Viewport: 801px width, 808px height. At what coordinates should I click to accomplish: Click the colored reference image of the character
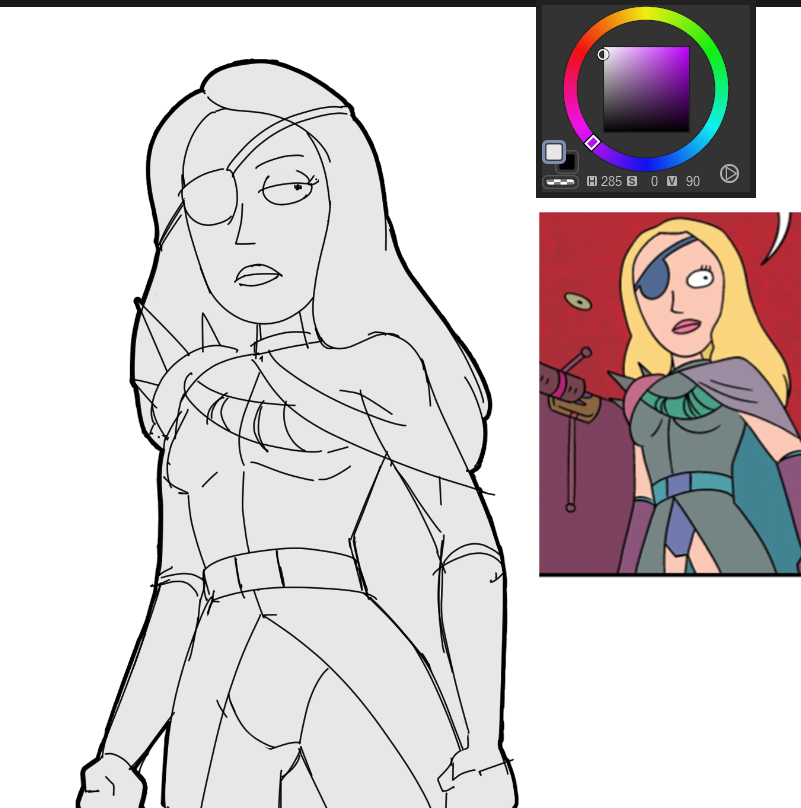(670, 394)
